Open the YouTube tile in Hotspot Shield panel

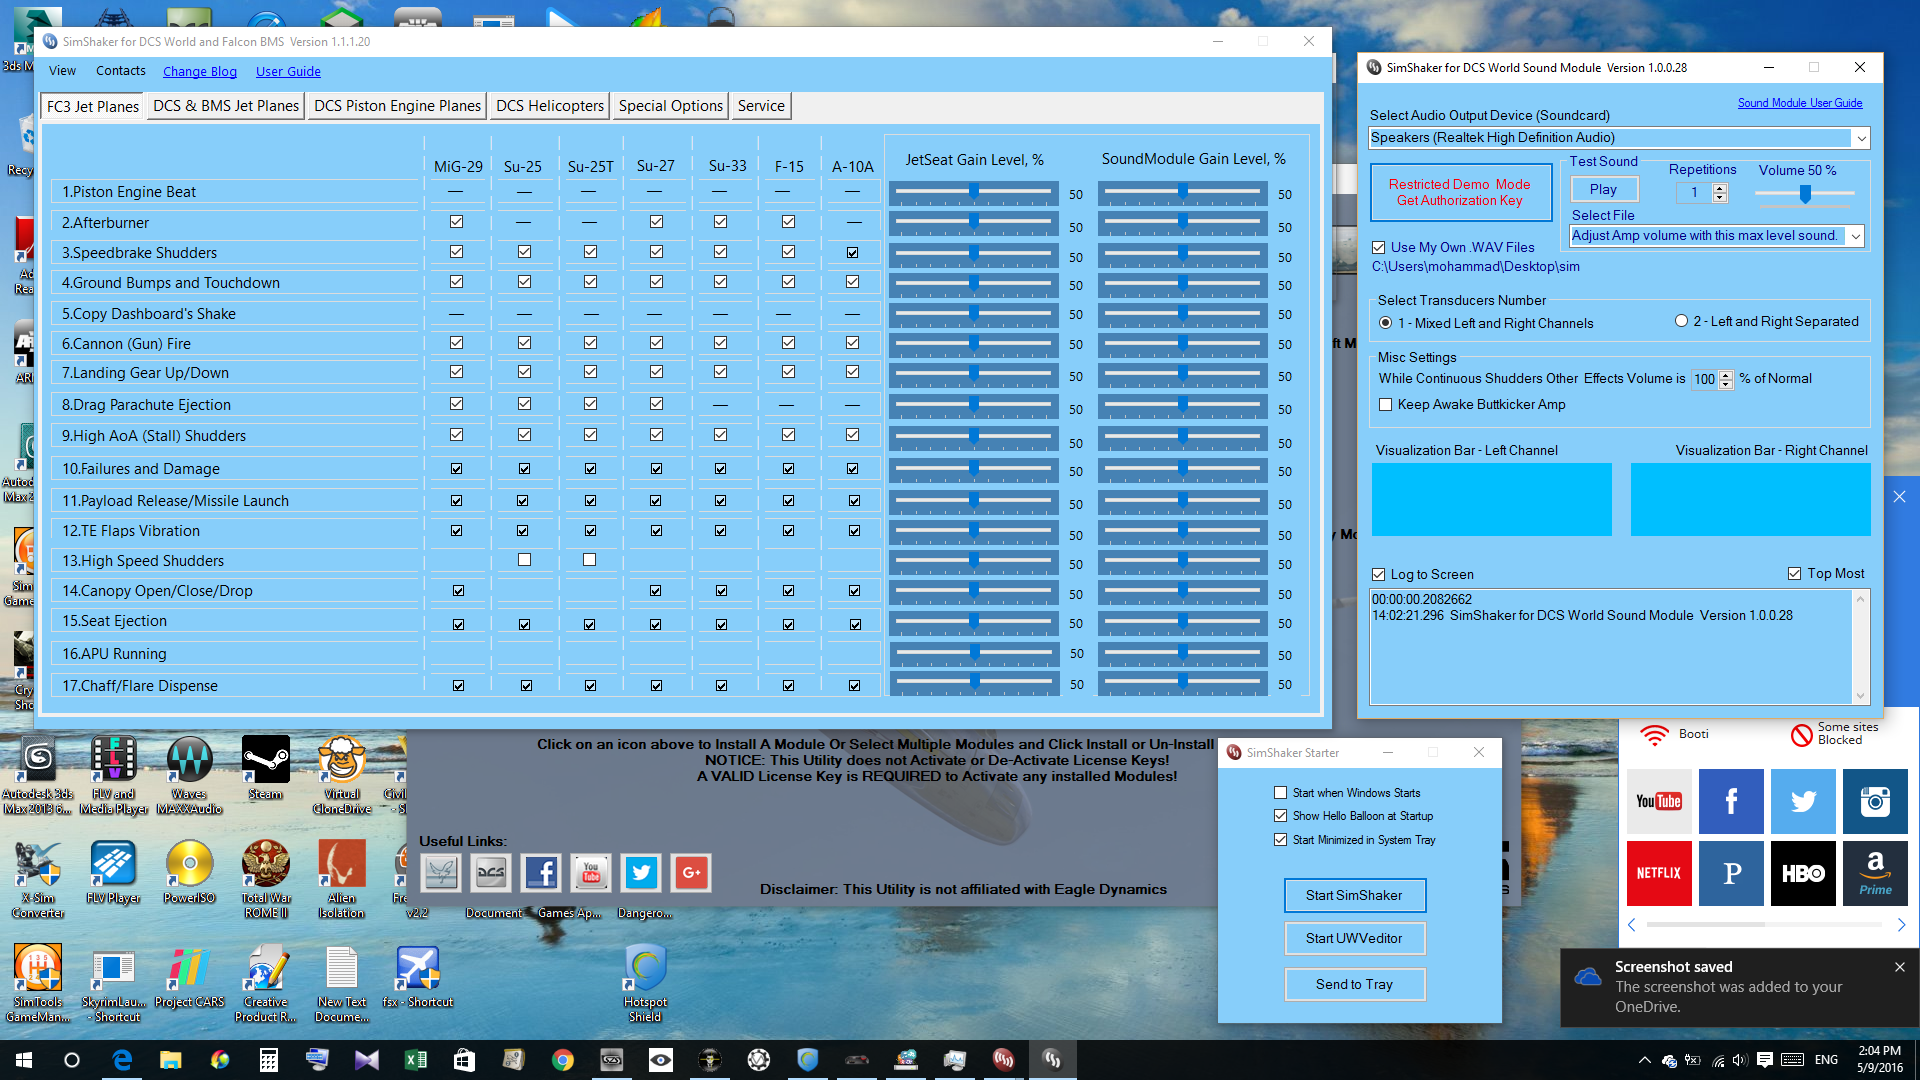point(1659,801)
